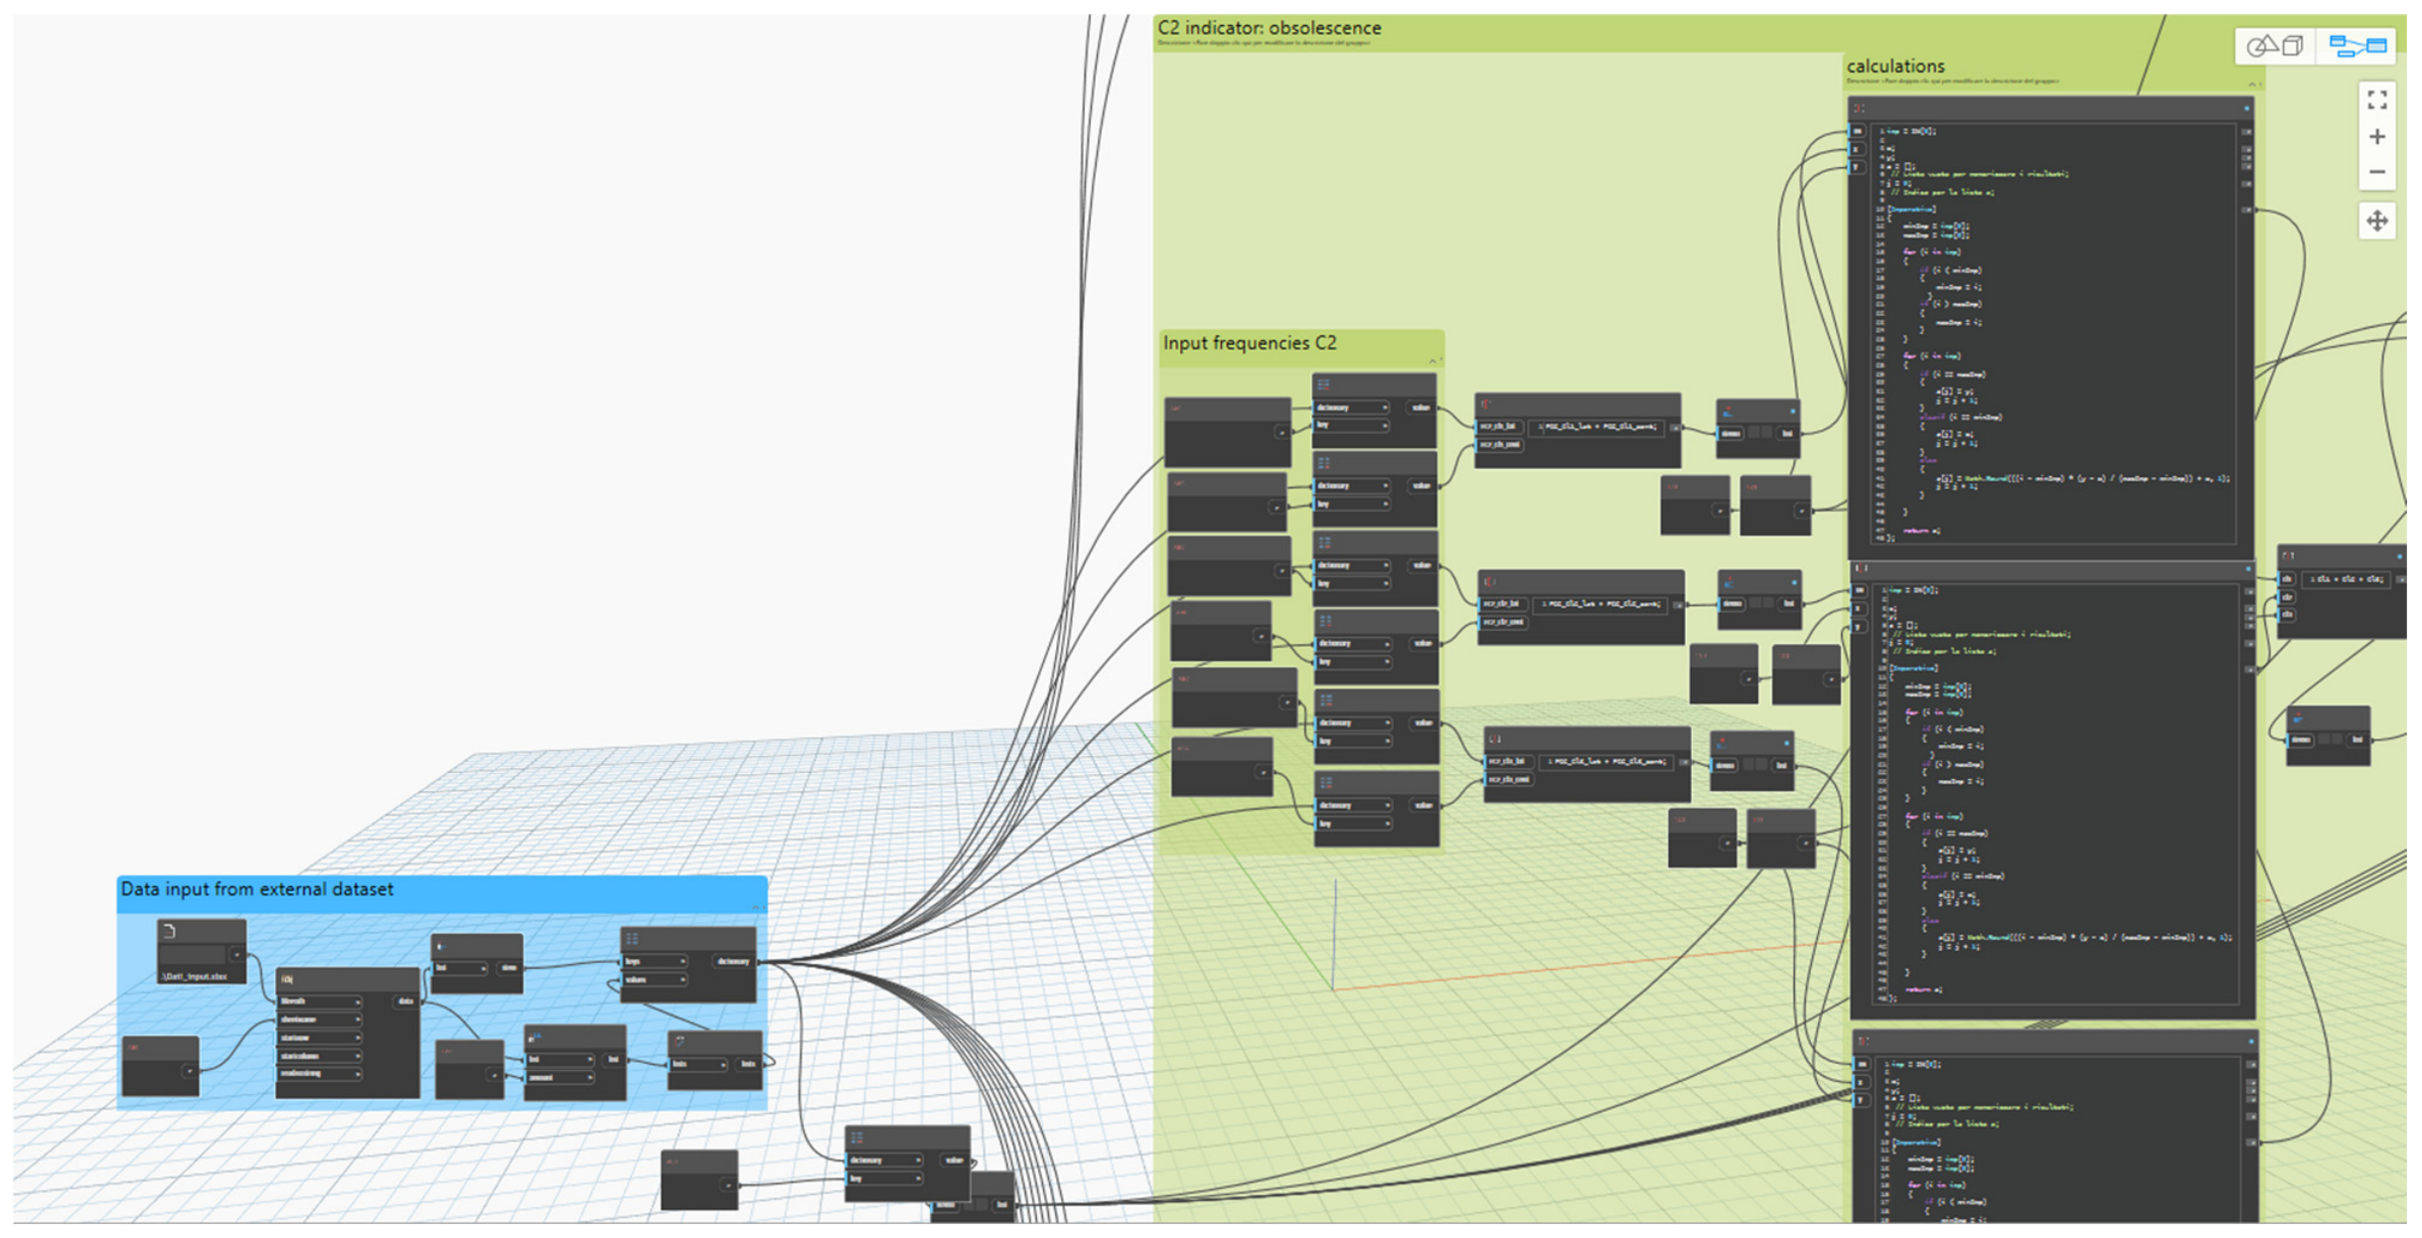The height and width of the screenshot is (1238, 2422).
Task: Click the third code block node icon in the C2 group
Action: tap(1495, 739)
